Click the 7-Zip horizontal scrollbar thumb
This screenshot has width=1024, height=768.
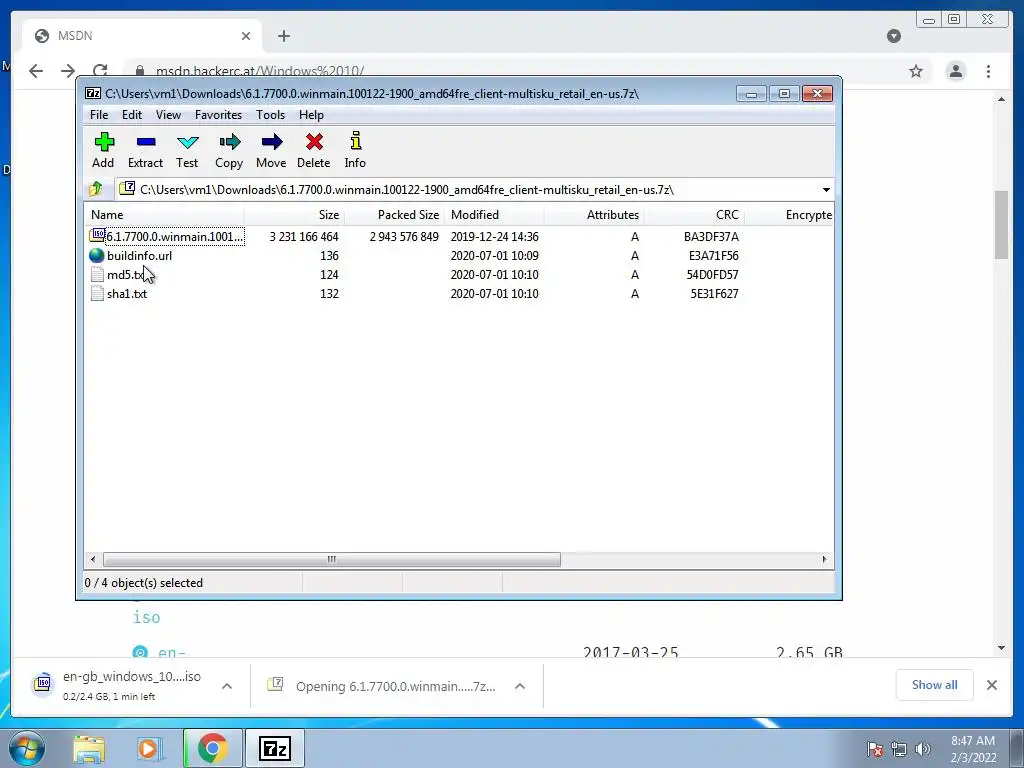[x=332, y=560]
